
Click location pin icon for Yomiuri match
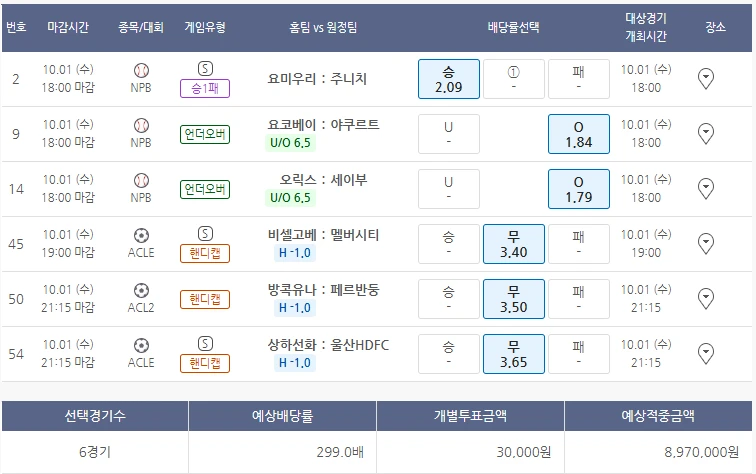click(706, 79)
